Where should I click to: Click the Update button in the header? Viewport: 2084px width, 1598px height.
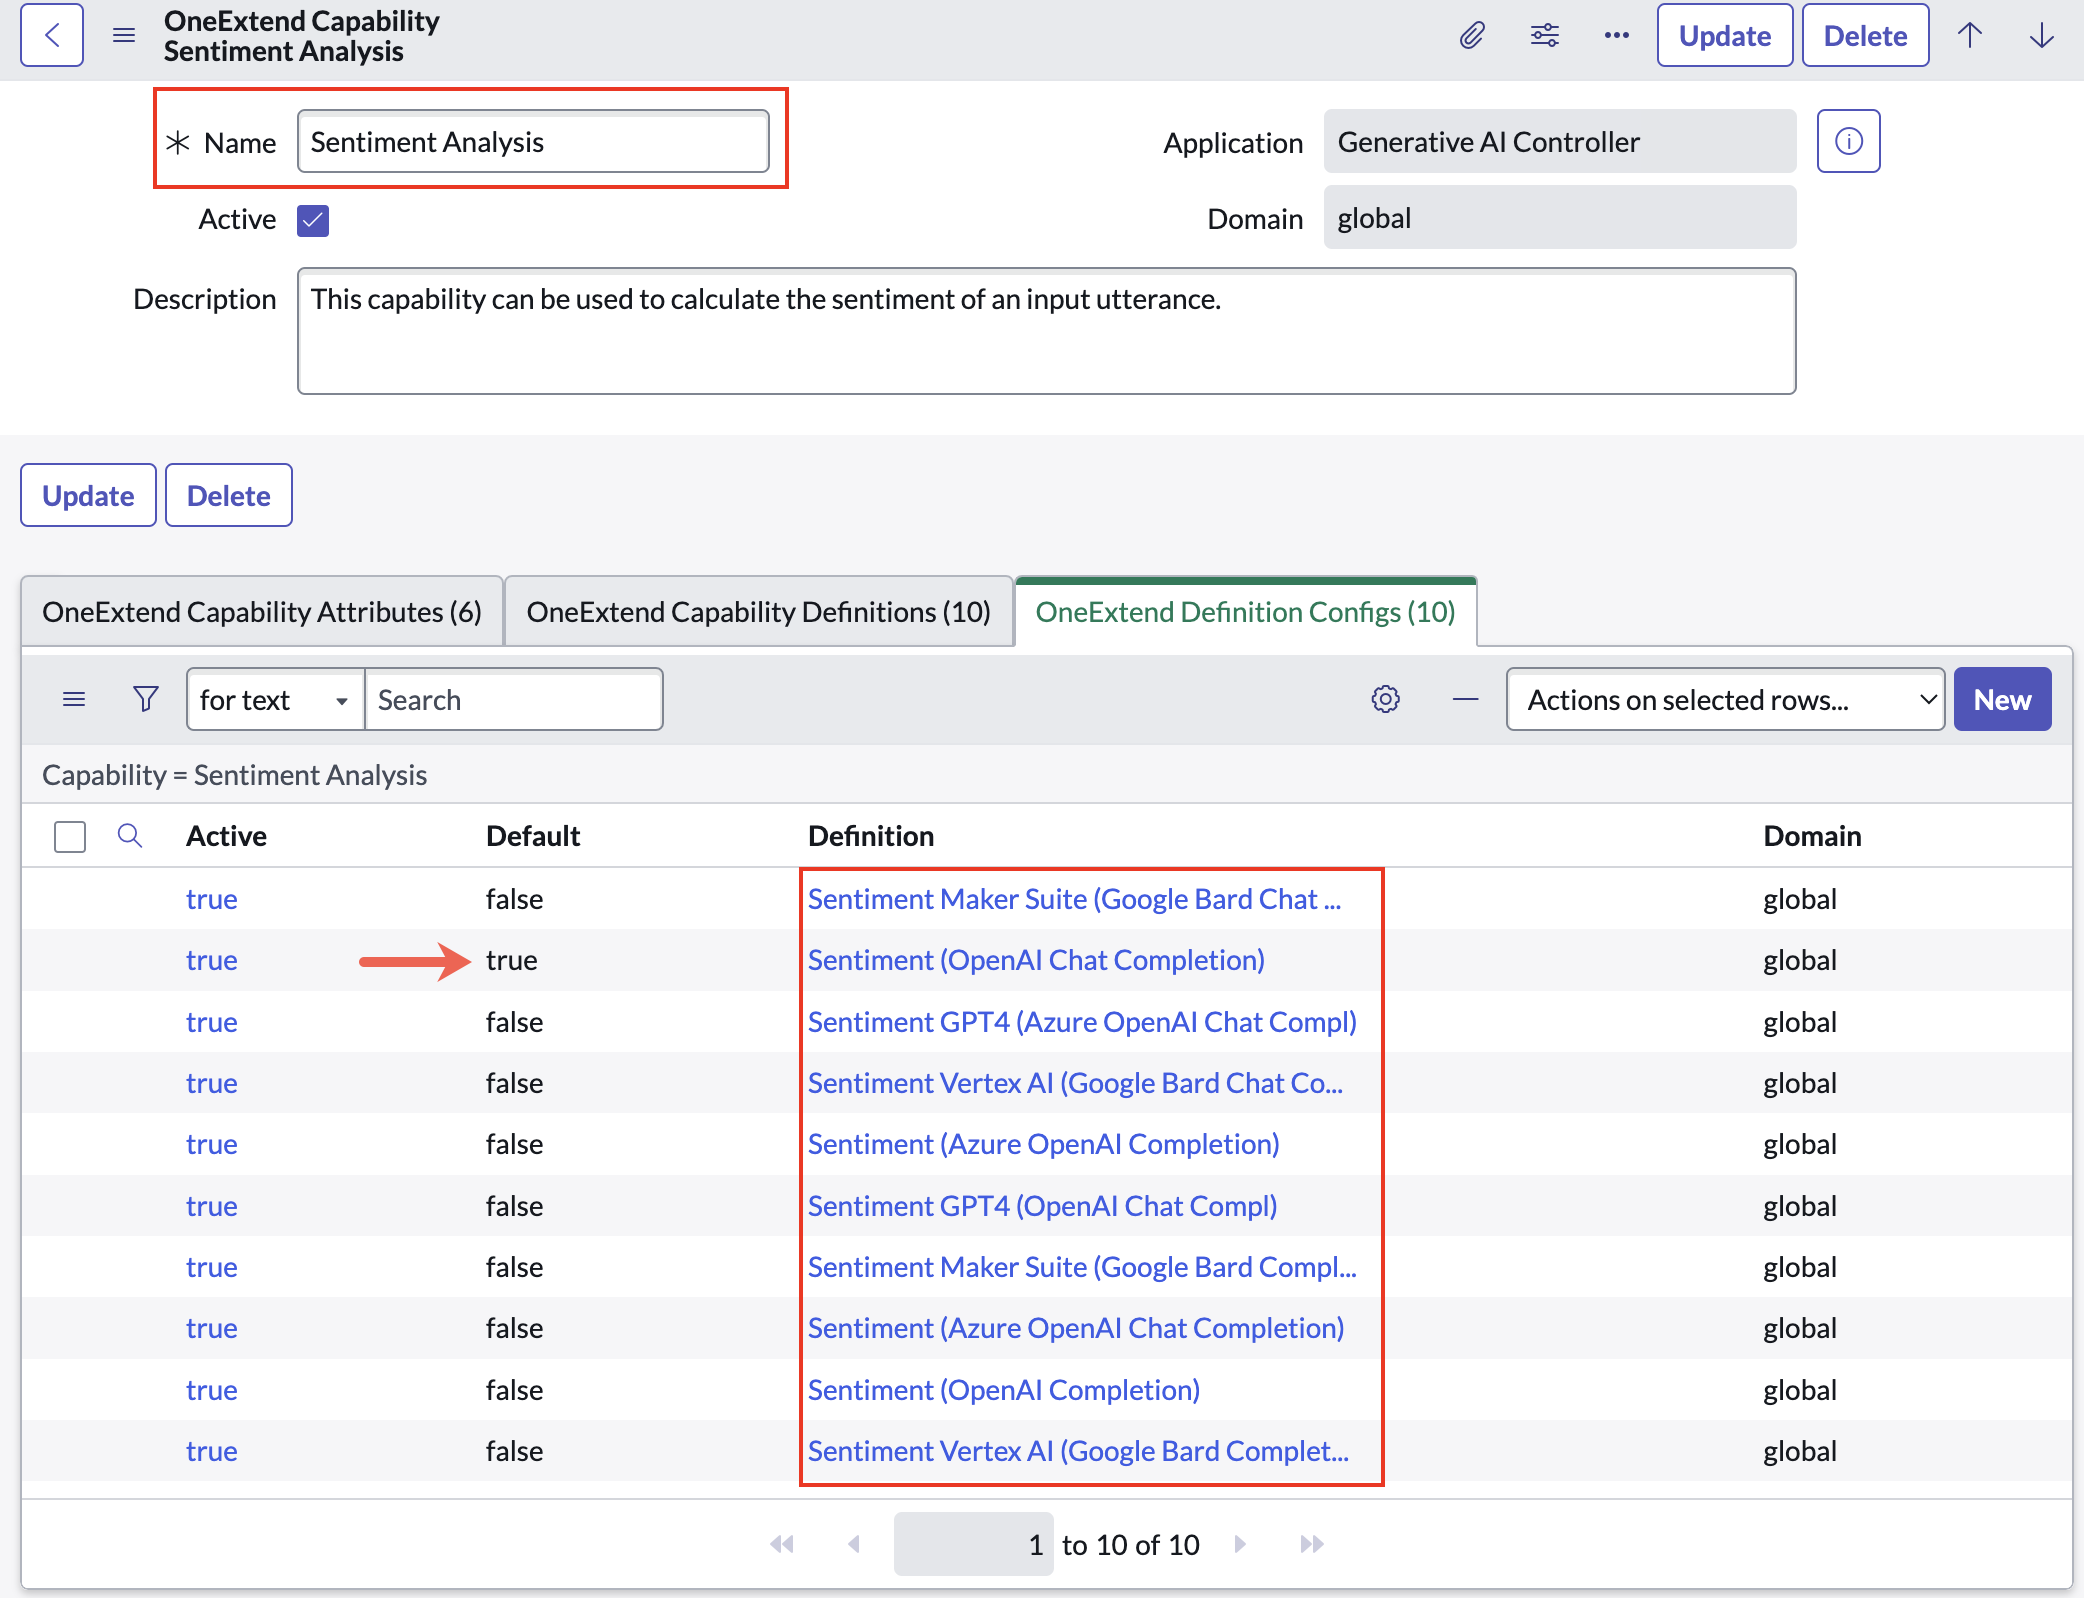click(1725, 36)
